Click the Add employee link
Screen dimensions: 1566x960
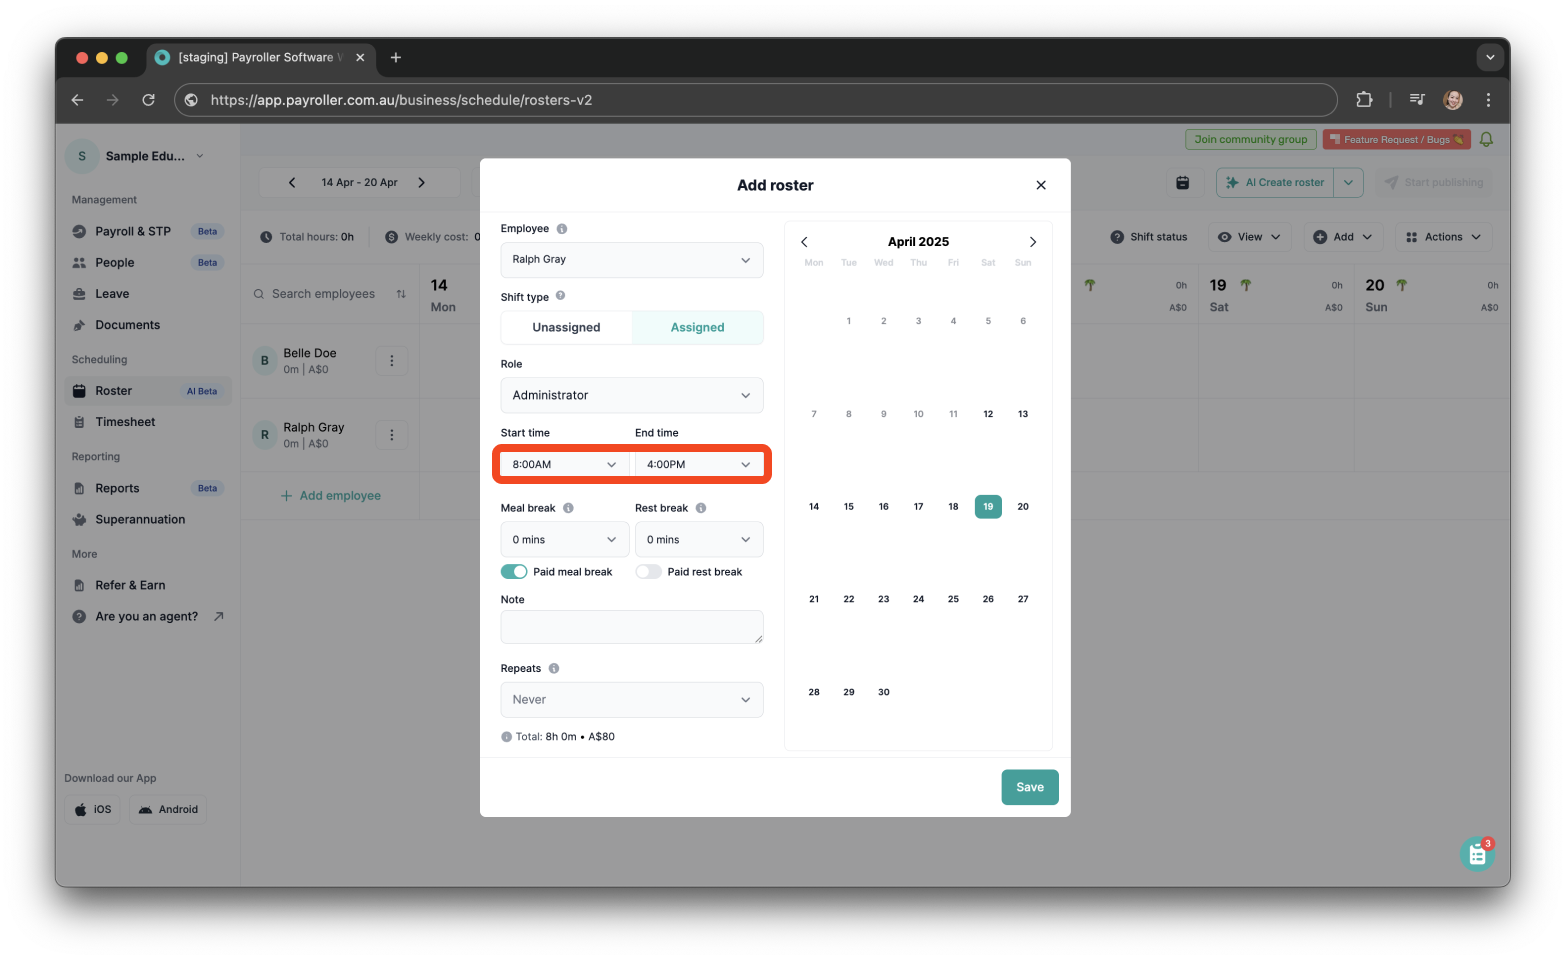331,495
